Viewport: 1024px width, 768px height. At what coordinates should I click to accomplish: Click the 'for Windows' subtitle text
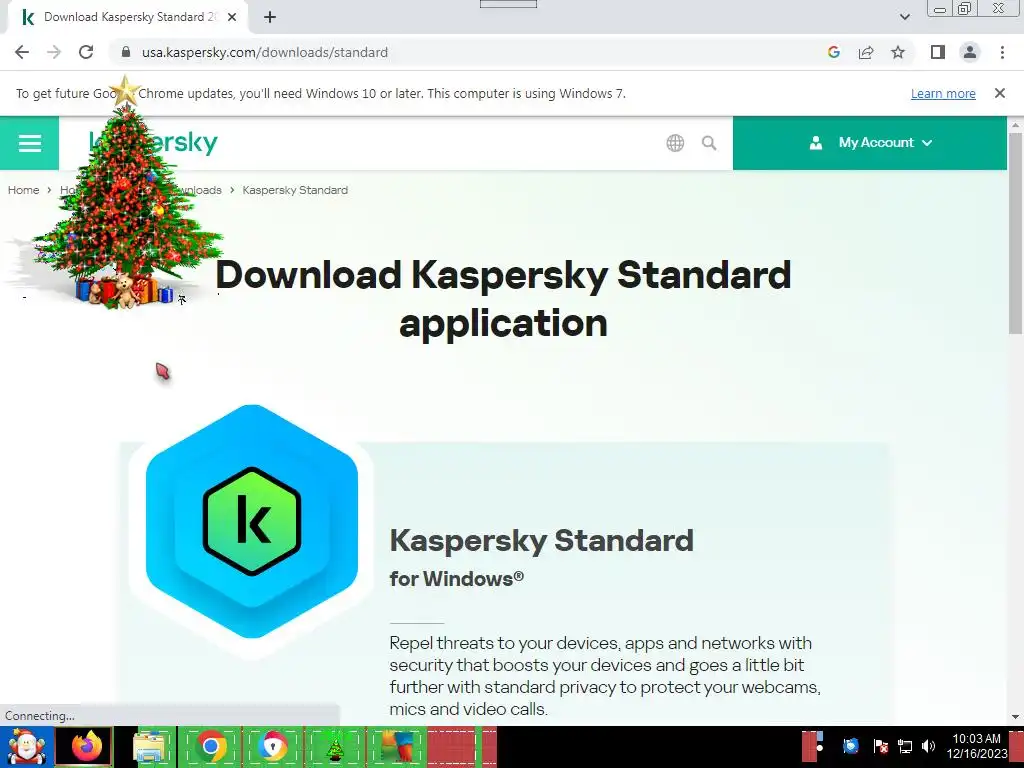456,579
